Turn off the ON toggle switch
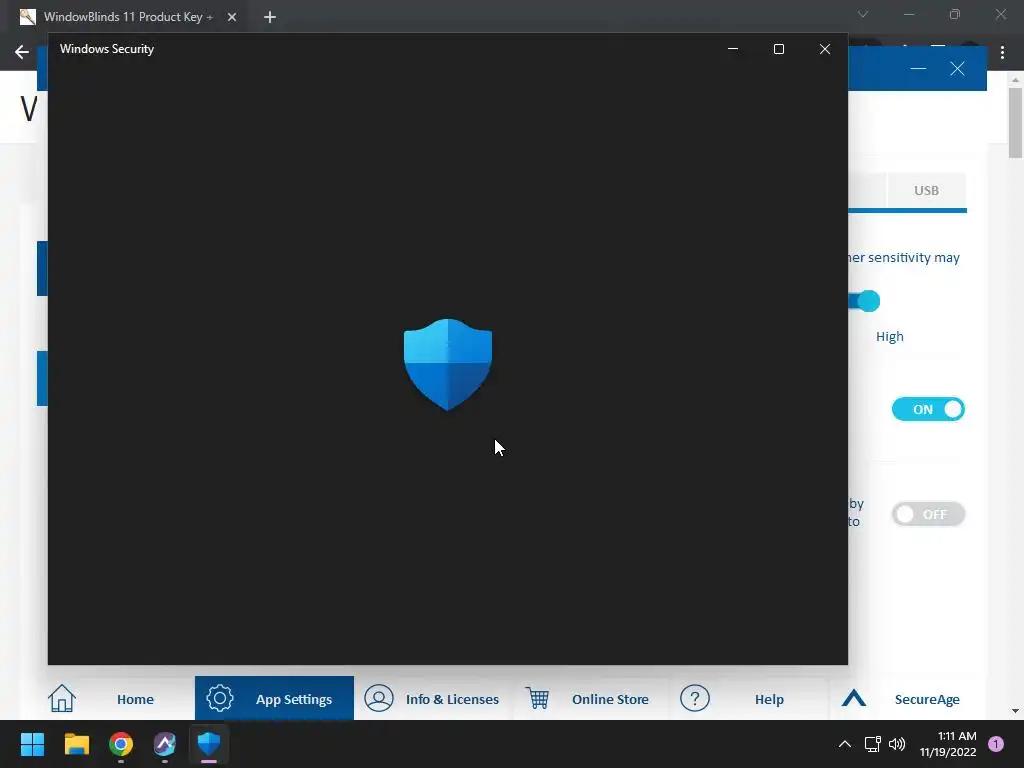Viewport: 1024px width, 768px height. (x=928, y=409)
